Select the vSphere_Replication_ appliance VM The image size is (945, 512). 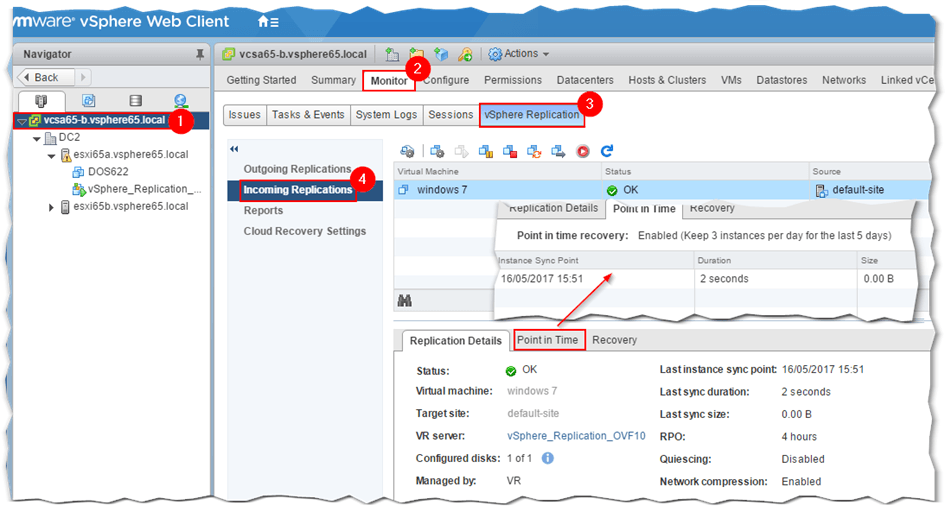[145, 189]
